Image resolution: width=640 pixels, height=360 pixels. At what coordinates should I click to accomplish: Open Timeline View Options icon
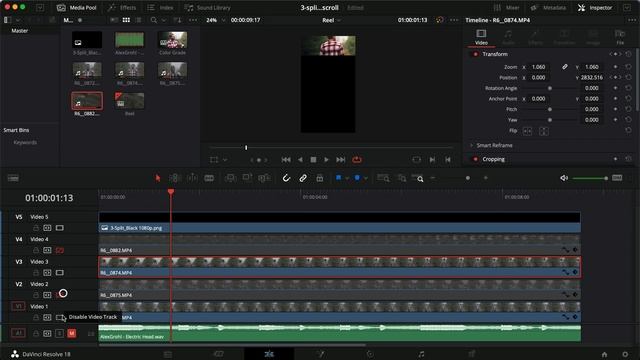click(x=13, y=178)
